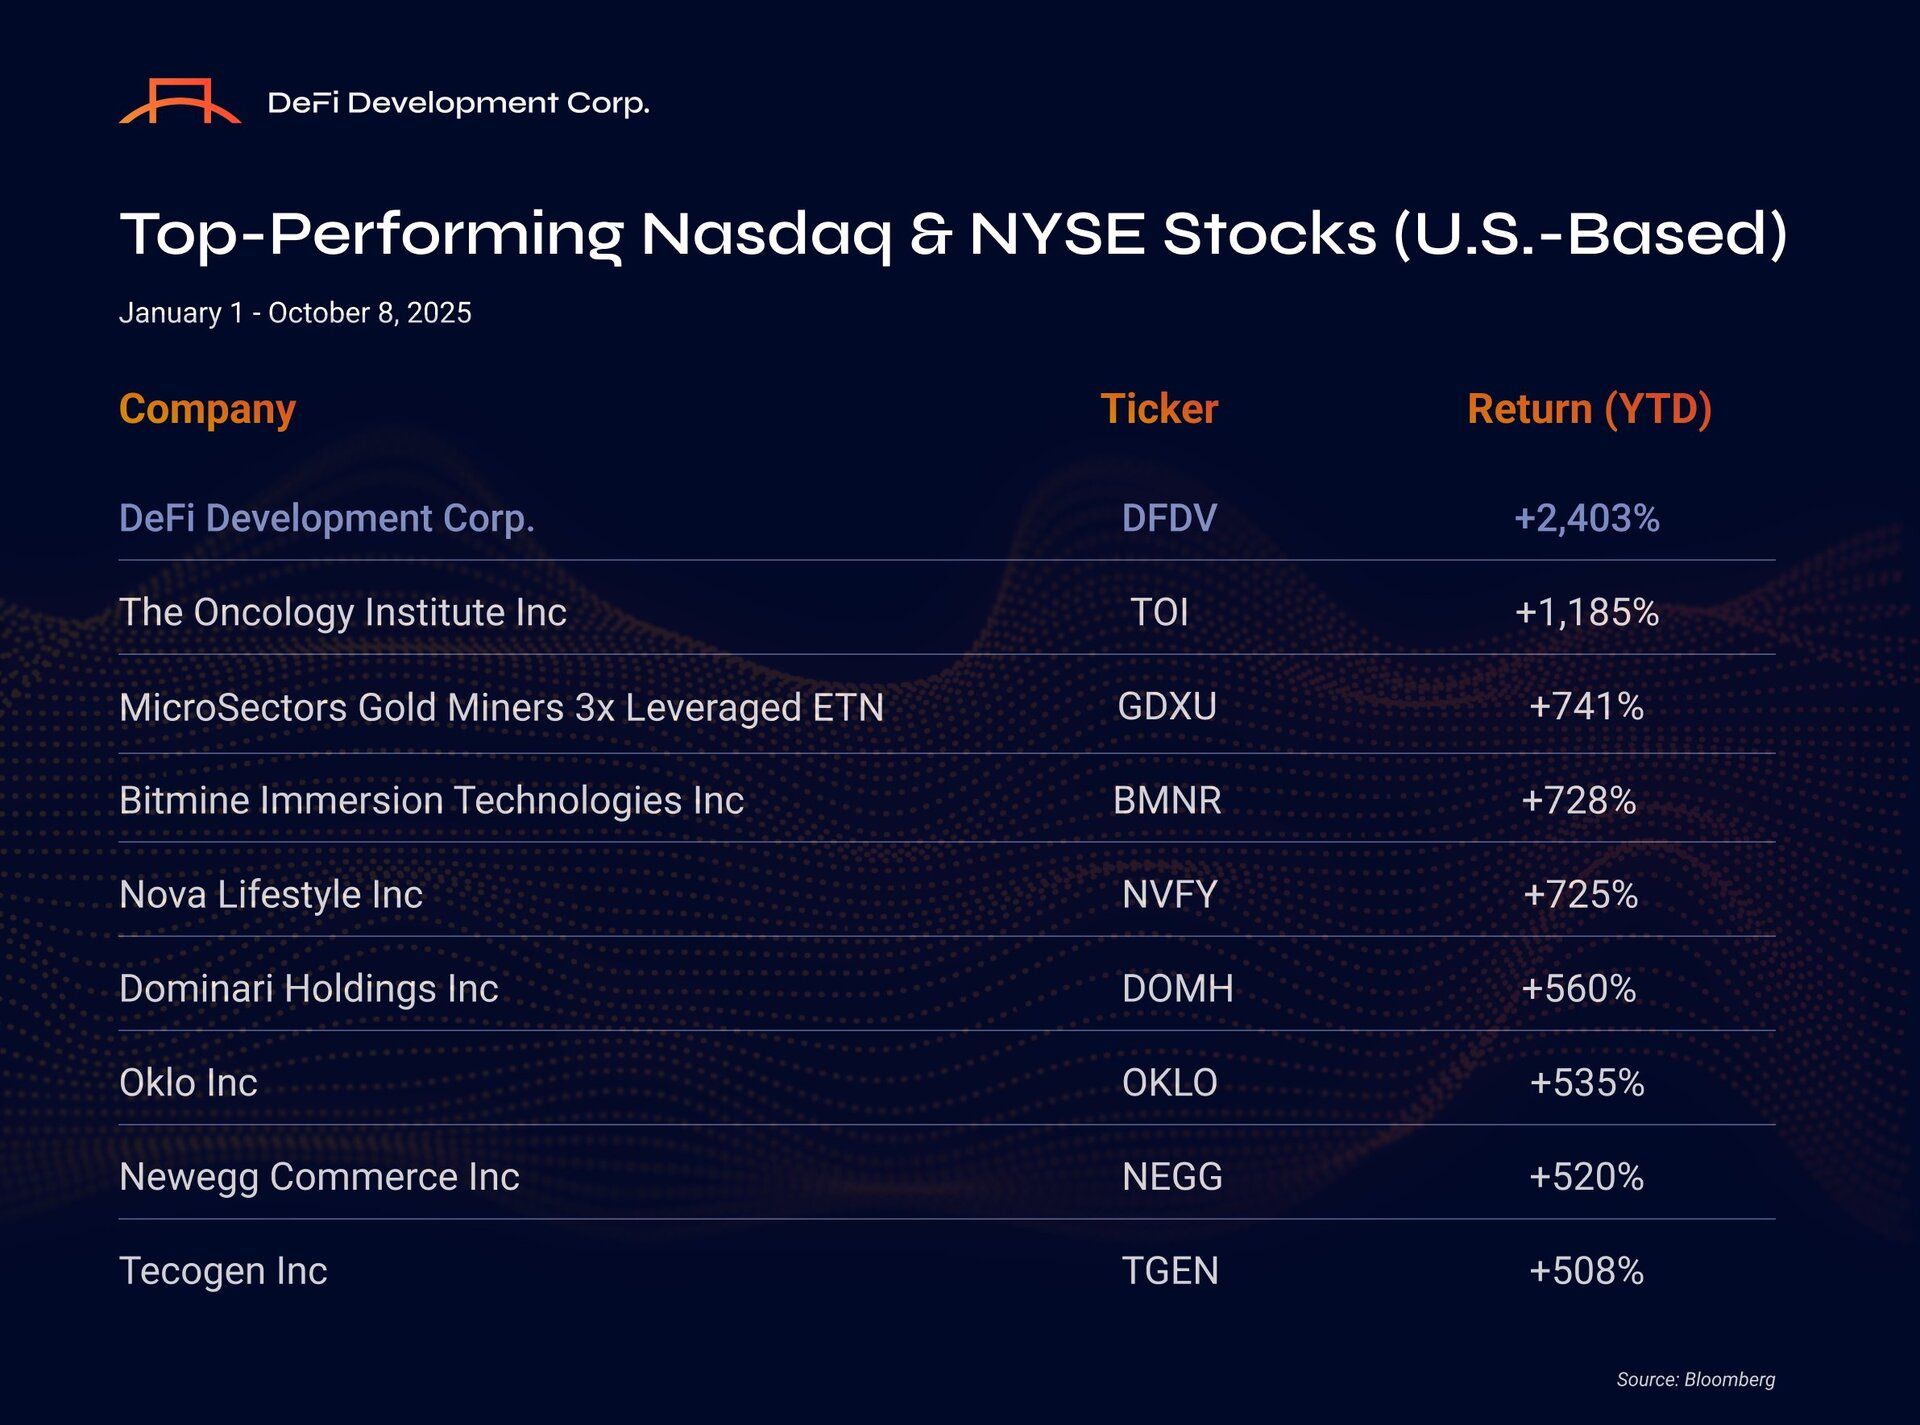
Task: Click the DeFi Development Corp. brand name beside the logo
Action: click(458, 103)
